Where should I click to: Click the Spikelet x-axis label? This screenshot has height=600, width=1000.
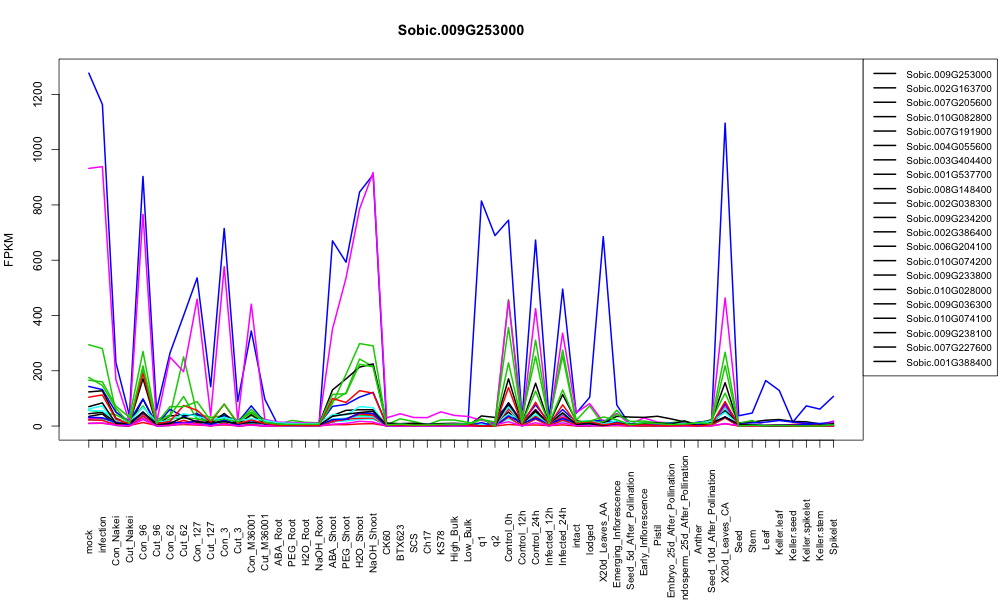[x=834, y=536]
